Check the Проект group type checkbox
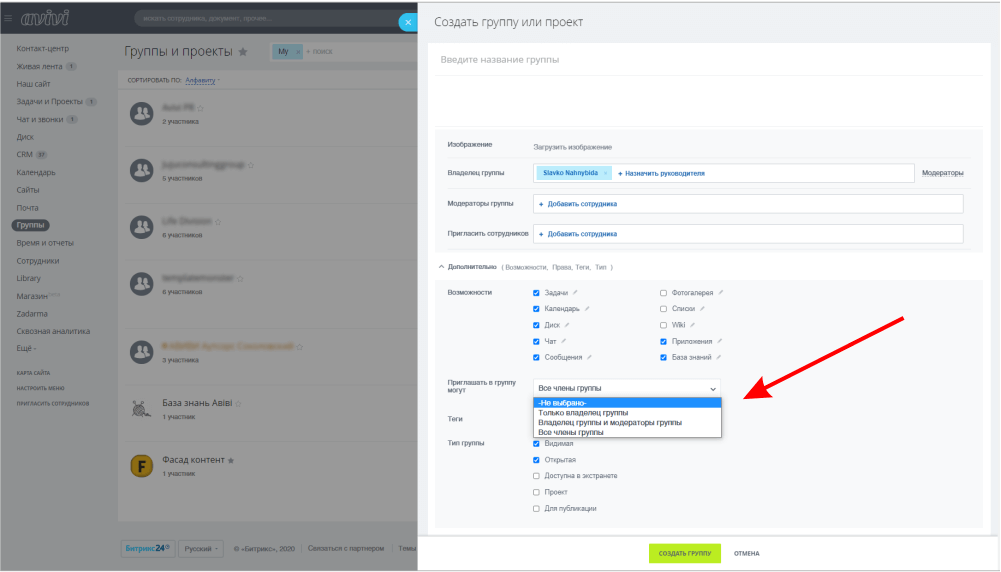Screen dimensions: 1001x572 tap(537, 492)
